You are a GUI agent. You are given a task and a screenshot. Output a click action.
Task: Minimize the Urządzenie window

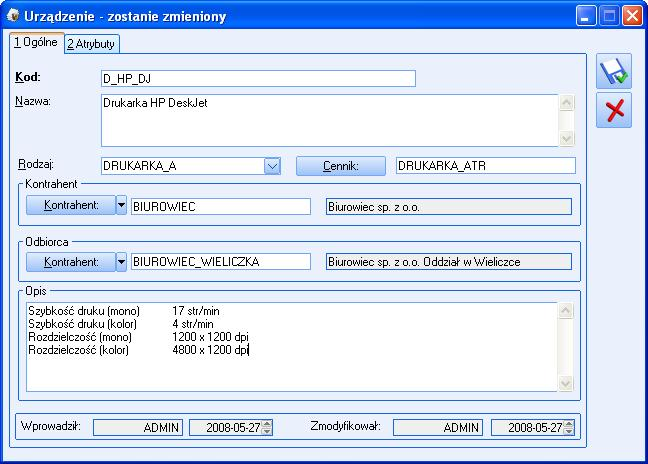tap(586, 16)
